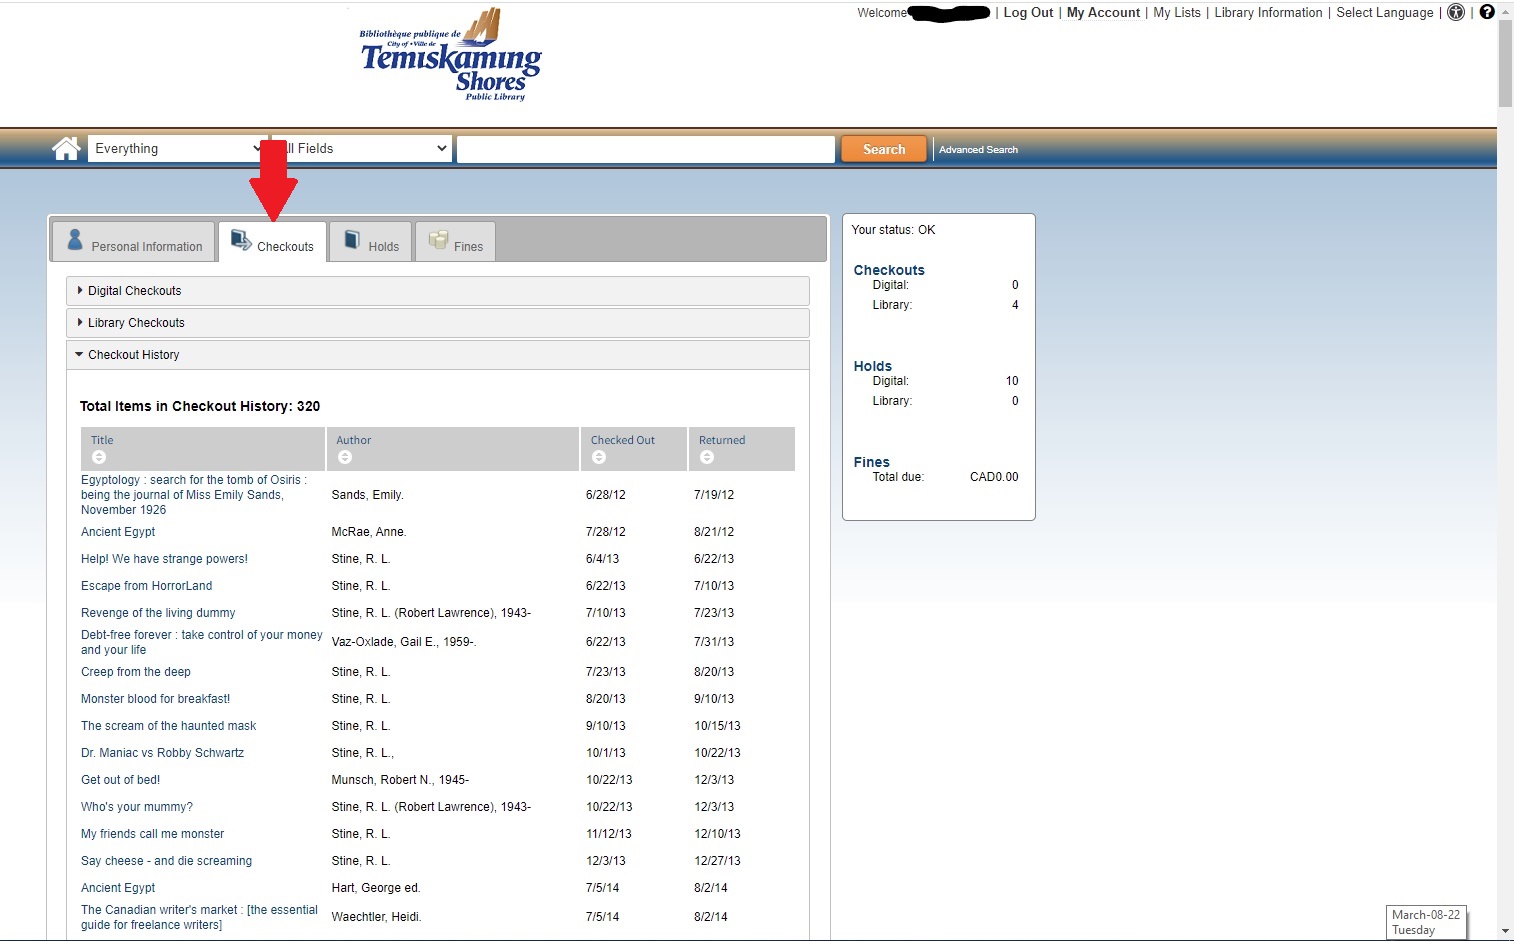Click the page's vertical scrollbar thumb
1514x941 pixels.
pos(1505,62)
